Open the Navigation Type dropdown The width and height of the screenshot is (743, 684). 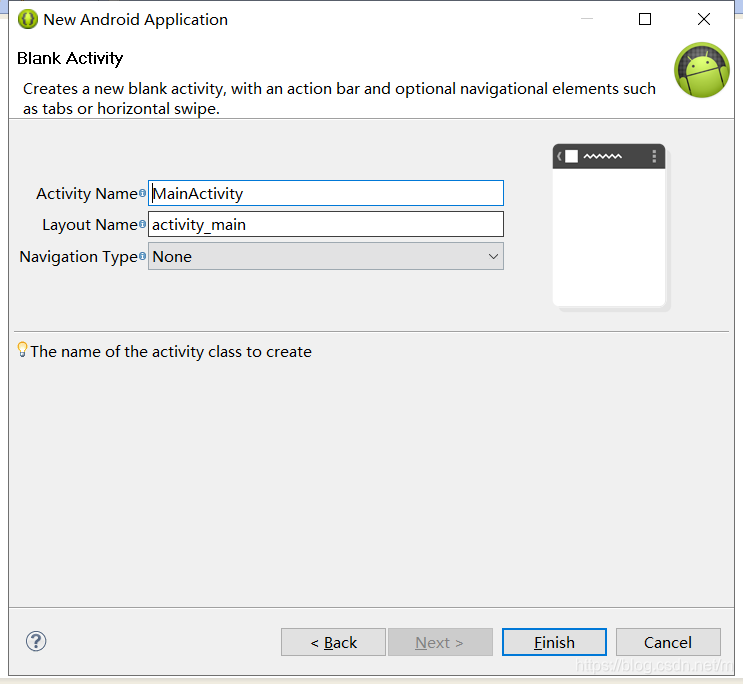coord(326,256)
